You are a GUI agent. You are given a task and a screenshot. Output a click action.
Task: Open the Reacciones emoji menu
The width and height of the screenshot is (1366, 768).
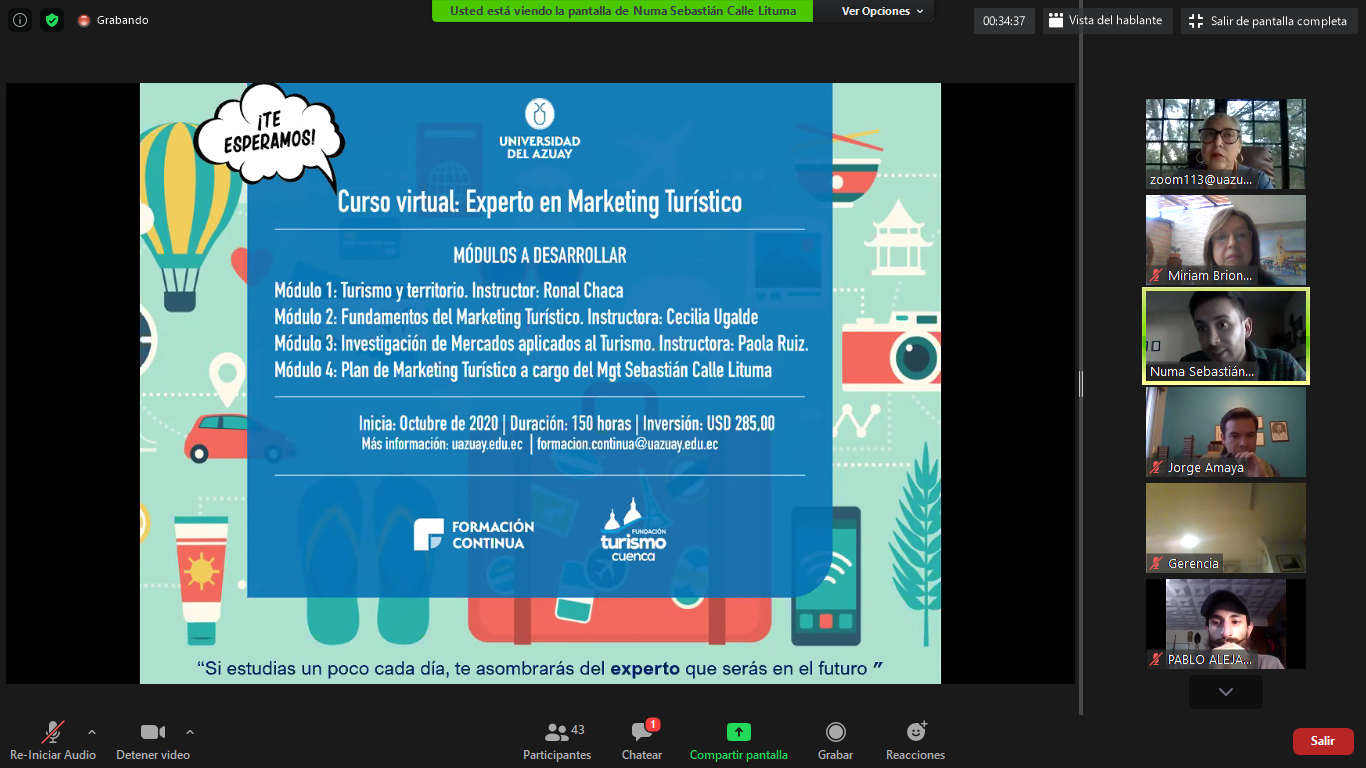point(915,741)
